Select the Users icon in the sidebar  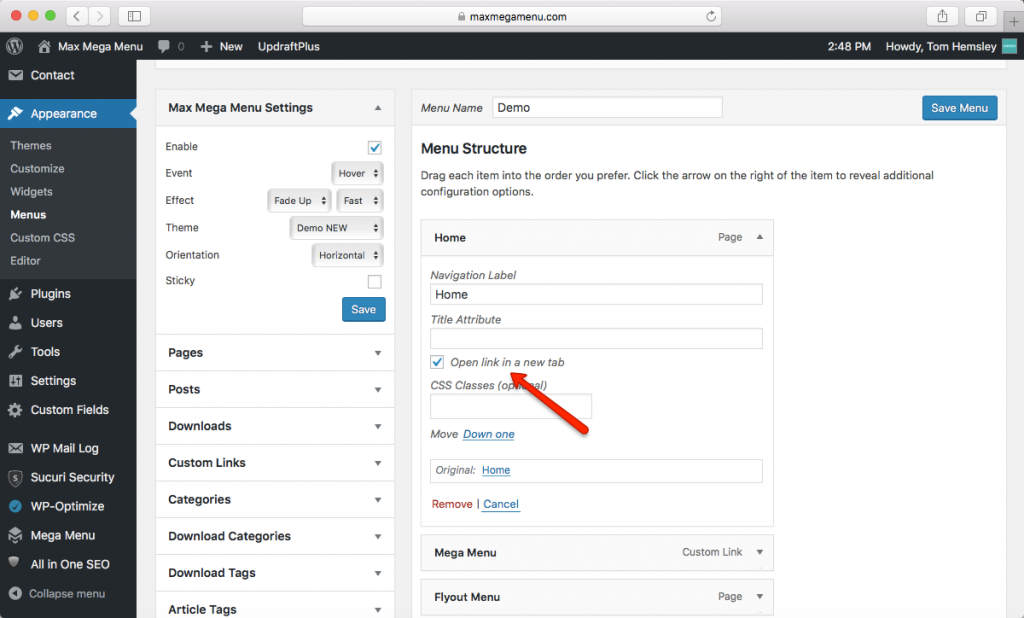(15, 322)
